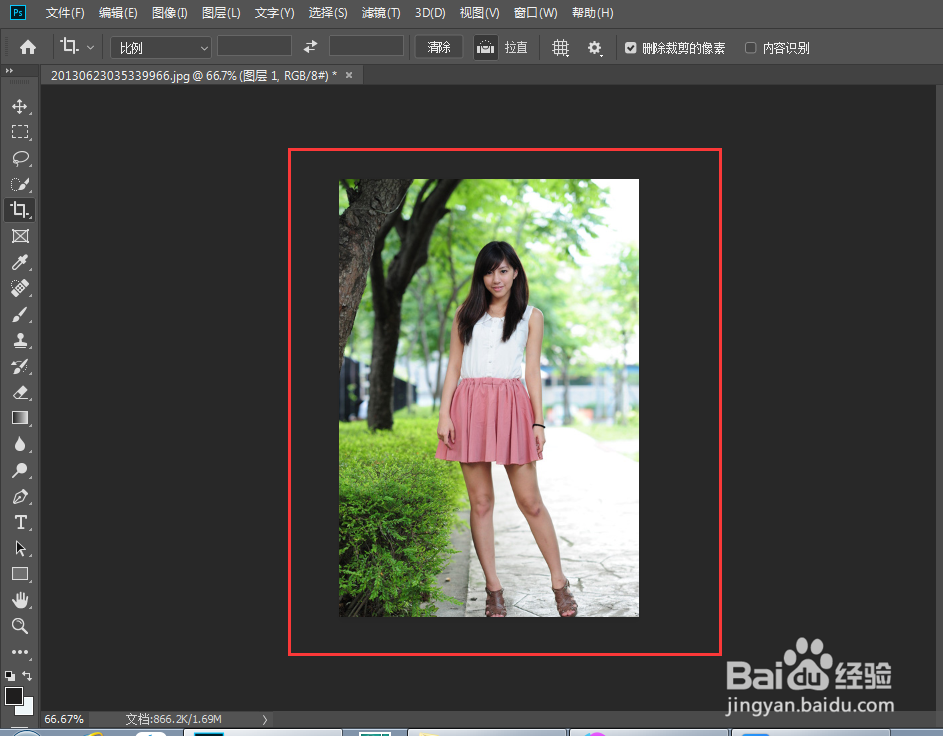Close the 20130623035339966.jpg document tab
This screenshot has height=738, width=945.
[349, 75]
